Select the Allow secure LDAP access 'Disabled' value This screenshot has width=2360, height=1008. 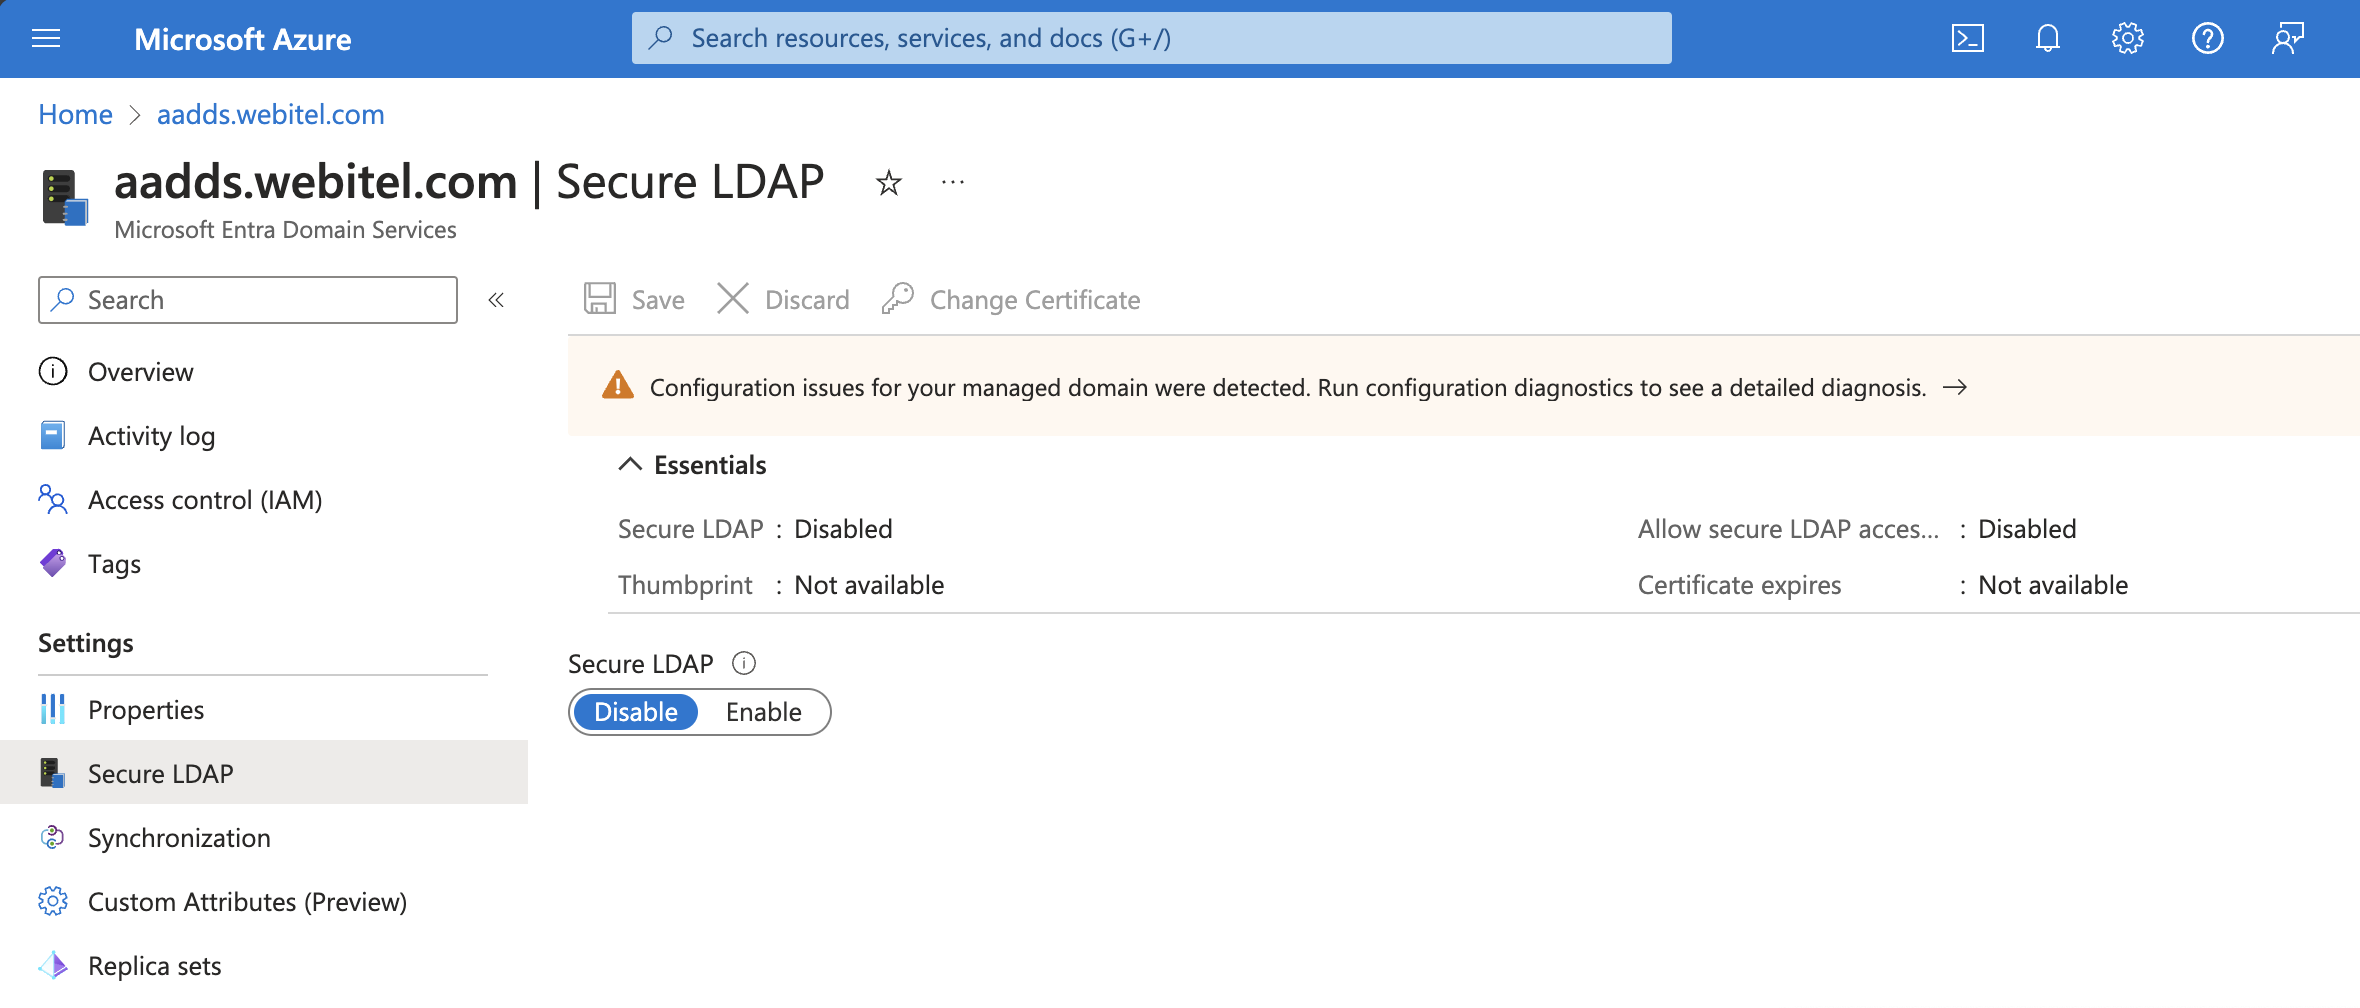tap(2027, 529)
